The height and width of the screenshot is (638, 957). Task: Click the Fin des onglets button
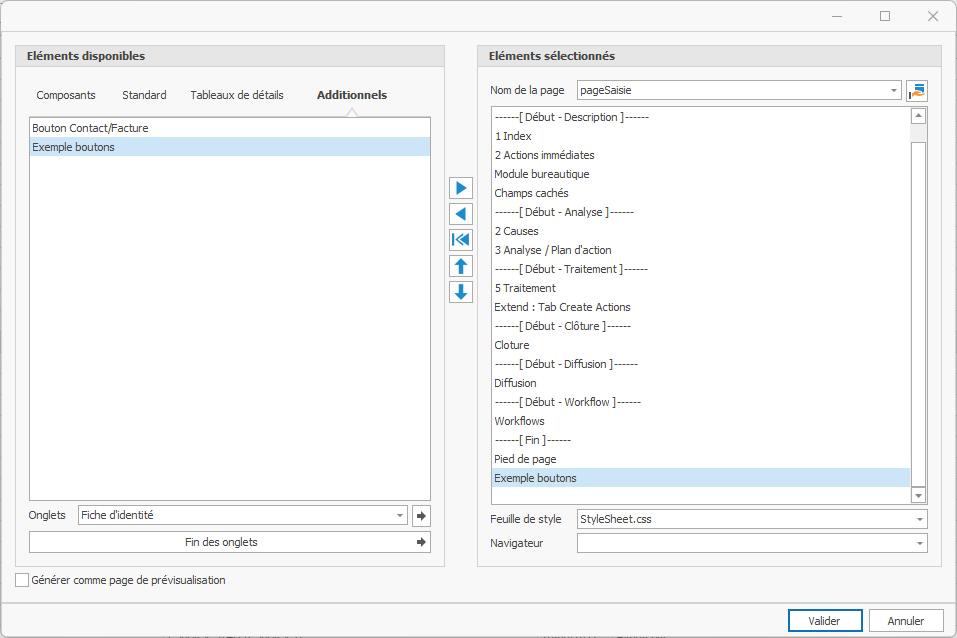(x=230, y=542)
